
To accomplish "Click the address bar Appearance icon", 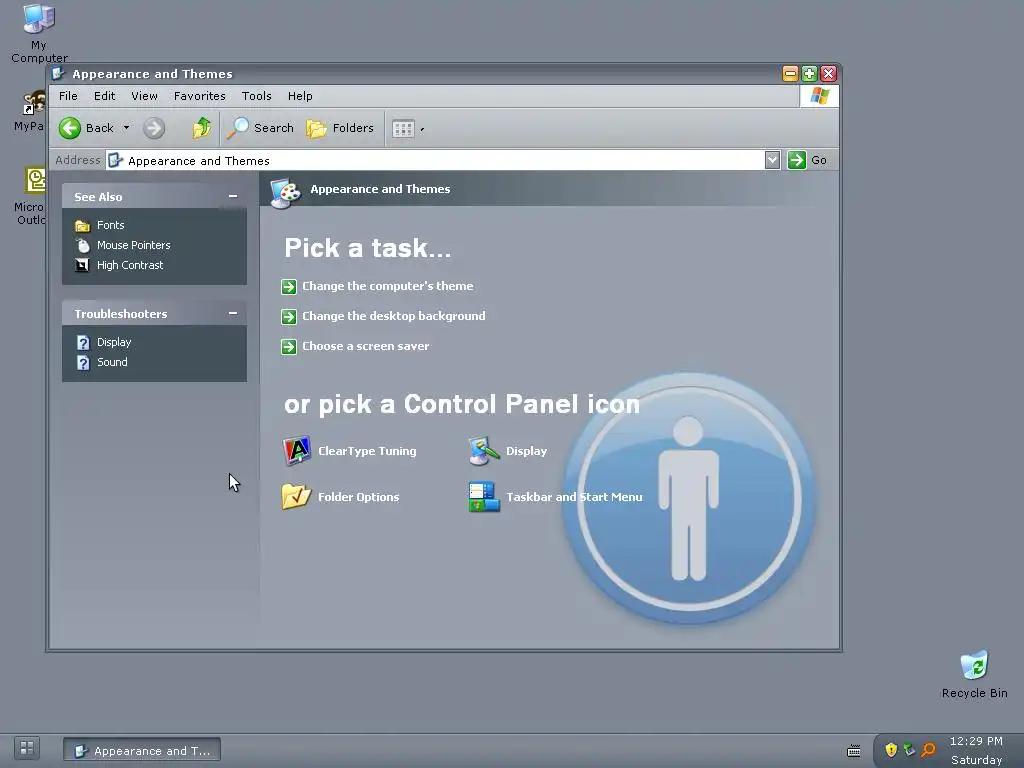I will (115, 160).
